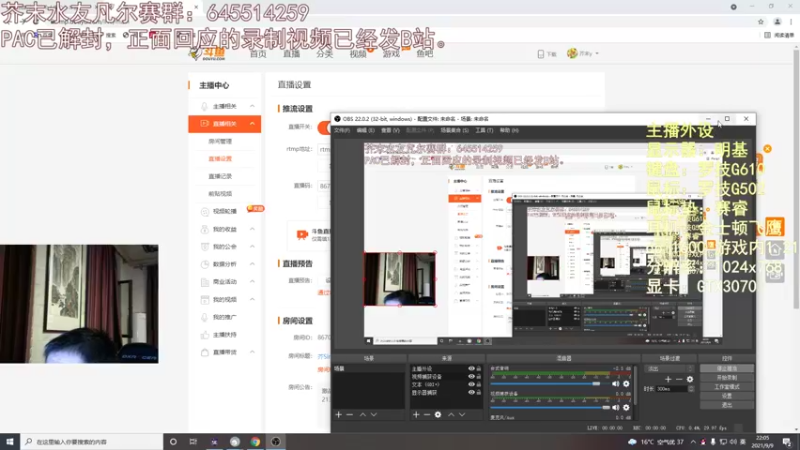800x450 pixels.
Task: Open 设置 button in OBS controls
Action: (727, 396)
